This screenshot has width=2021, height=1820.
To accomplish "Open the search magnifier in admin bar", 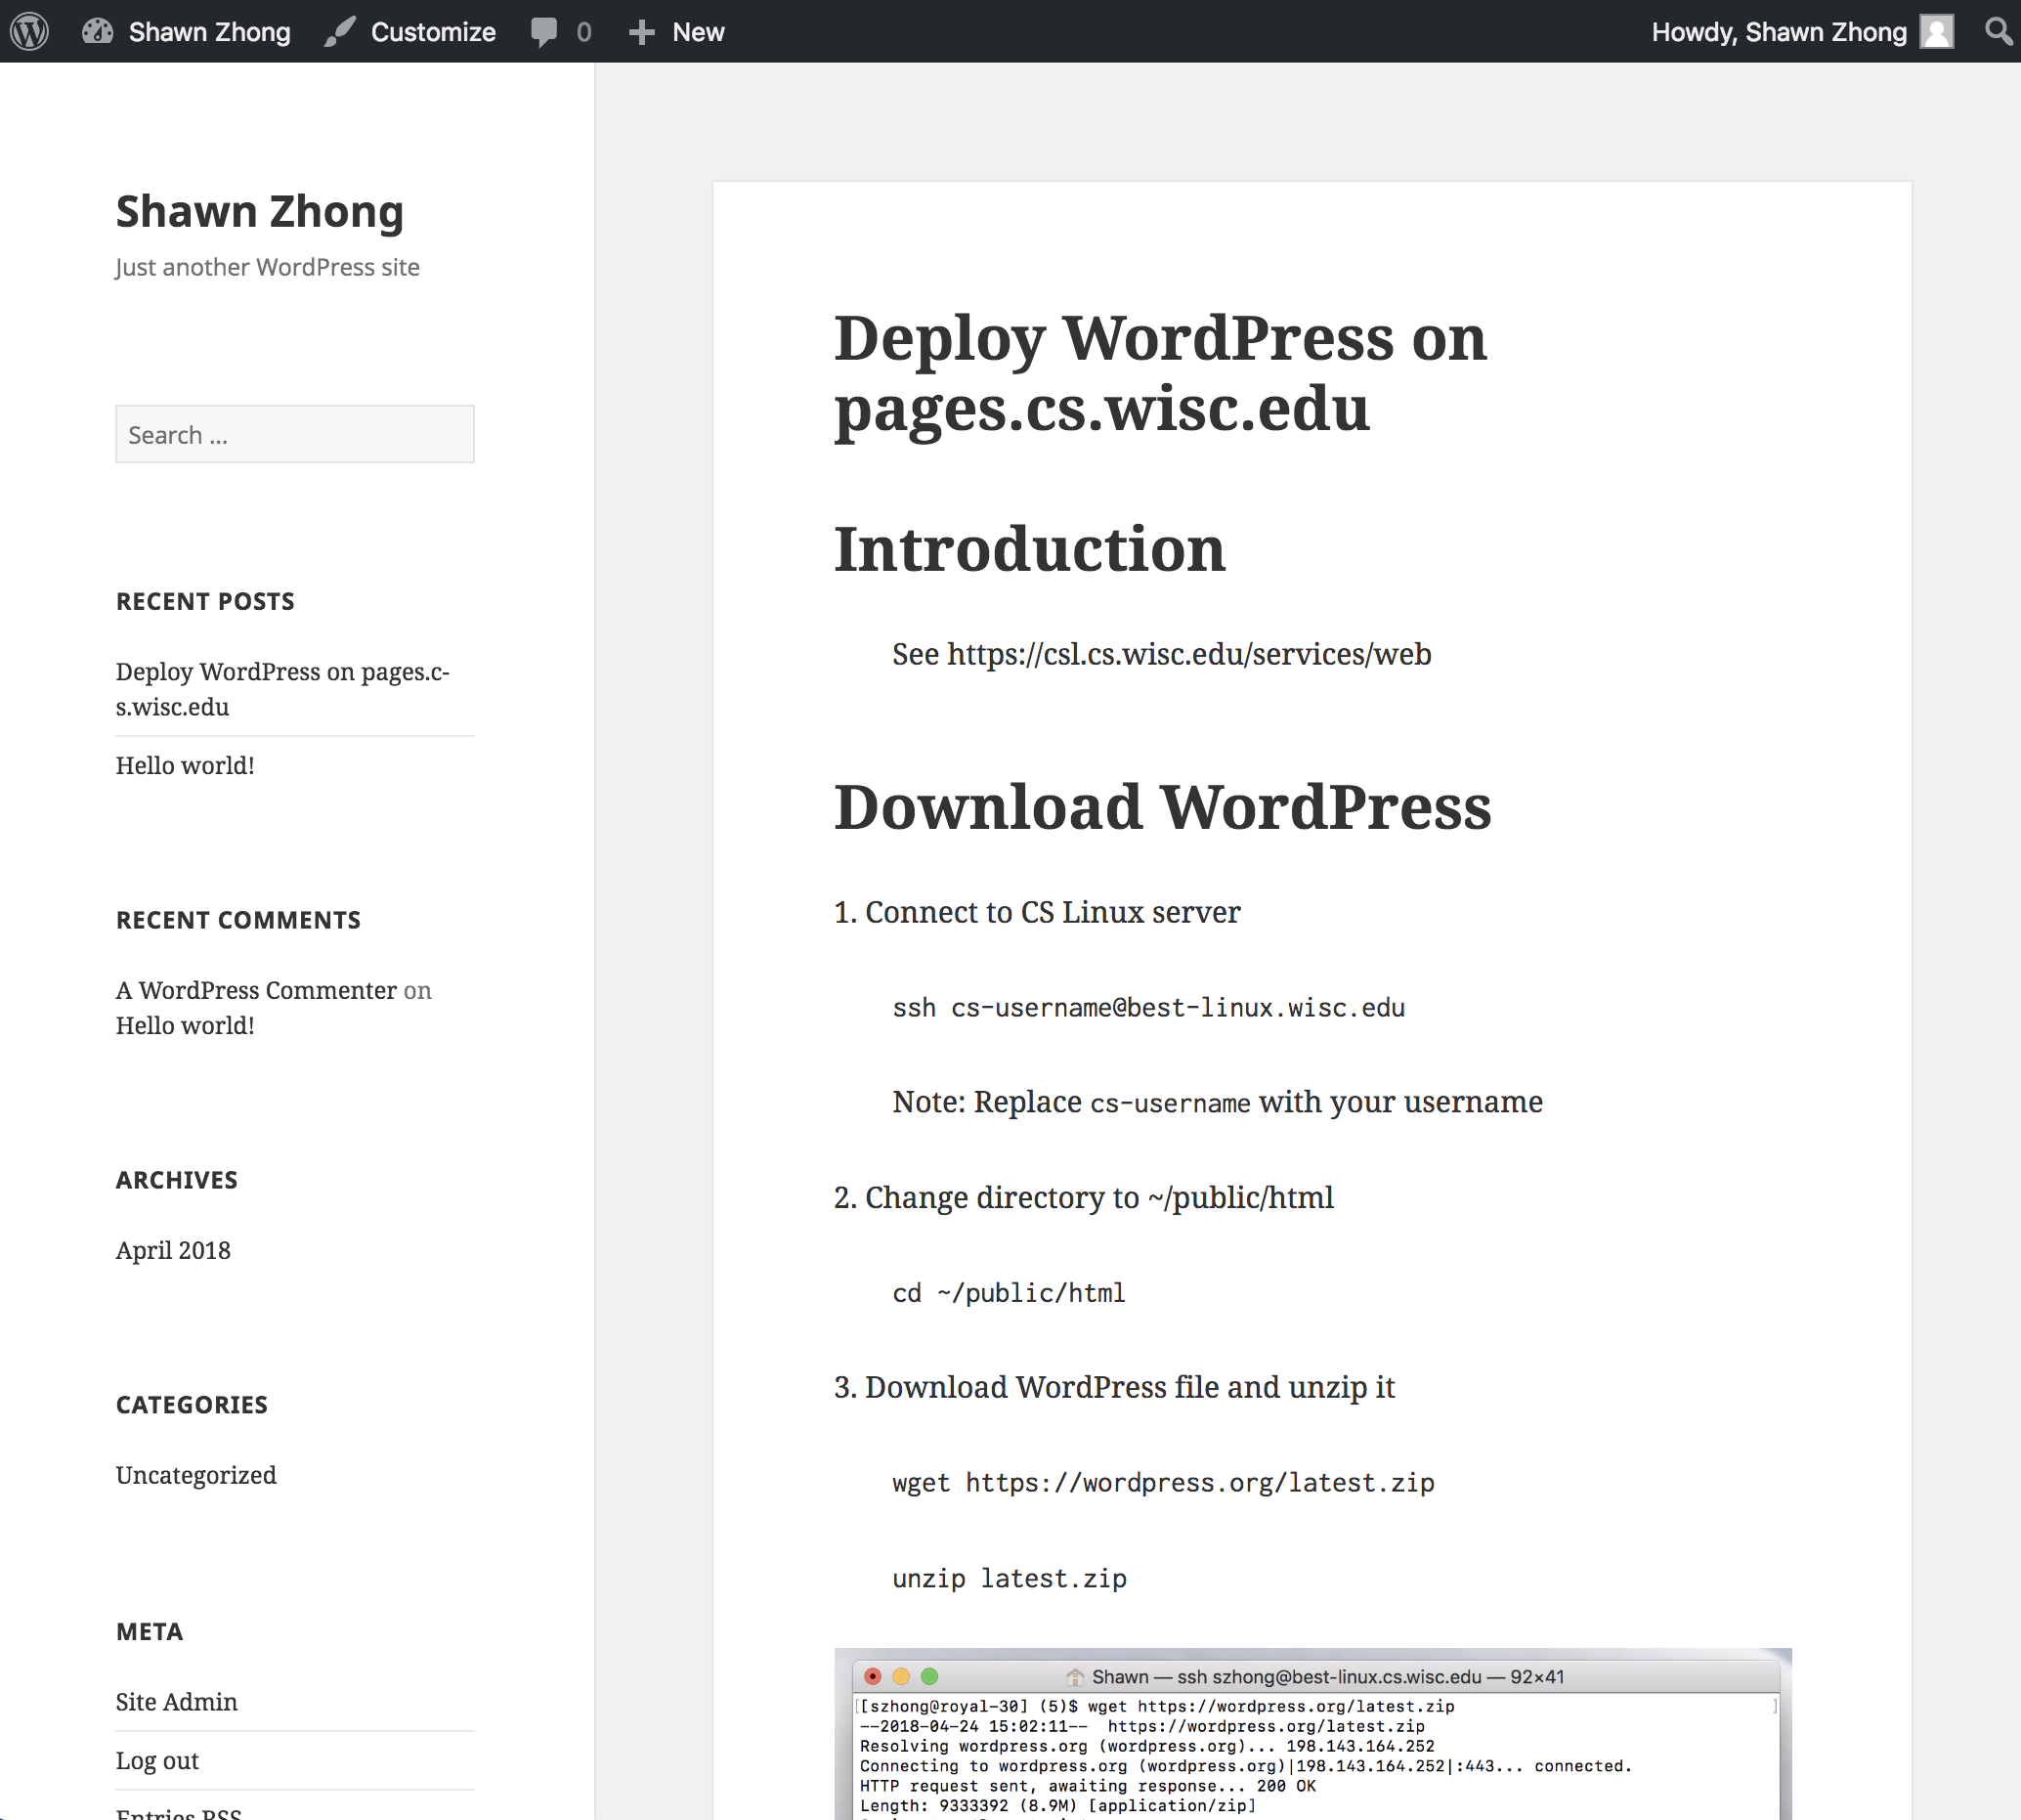I will (x=1997, y=31).
